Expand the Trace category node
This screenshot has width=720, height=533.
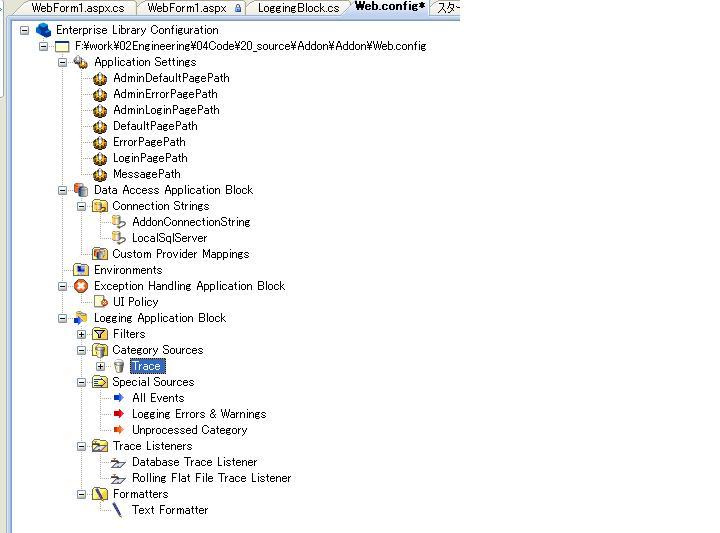(101, 366)
